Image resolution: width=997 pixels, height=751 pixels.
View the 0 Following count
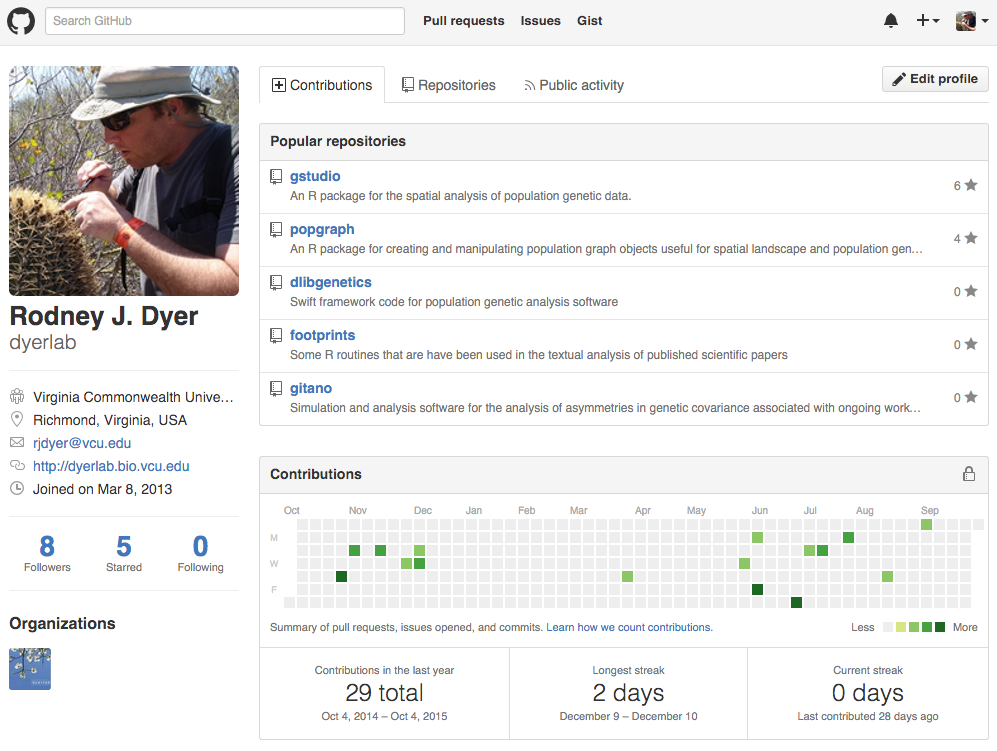pyautogui.click(x=200, y=553)
